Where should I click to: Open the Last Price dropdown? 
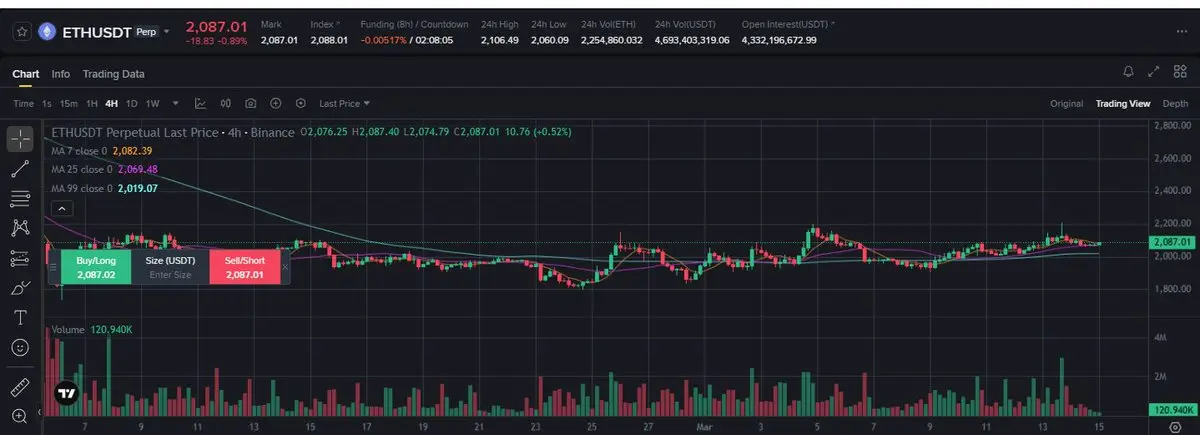click(x=345, y=103)
